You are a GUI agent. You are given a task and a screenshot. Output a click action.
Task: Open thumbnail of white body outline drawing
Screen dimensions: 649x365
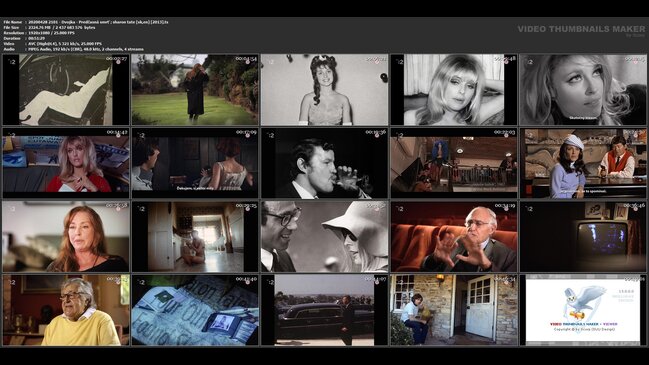[x=66, y=89]
